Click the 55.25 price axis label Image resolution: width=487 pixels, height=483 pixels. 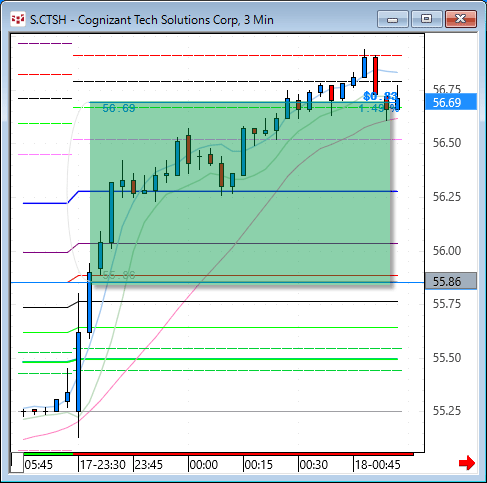click(x=447, y=411)
